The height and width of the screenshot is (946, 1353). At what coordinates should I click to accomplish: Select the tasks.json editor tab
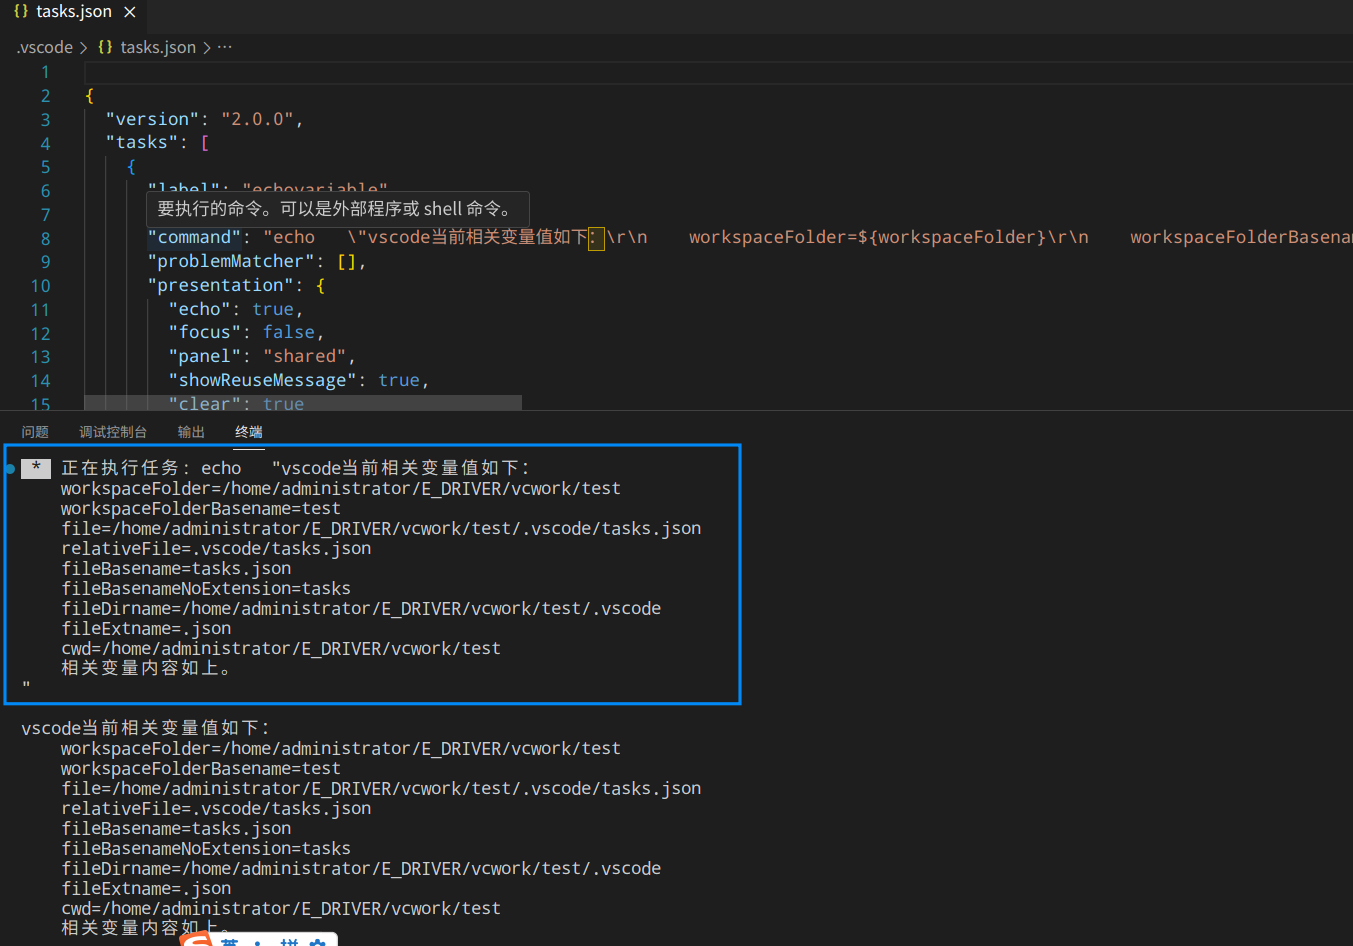tap(73, 13)
